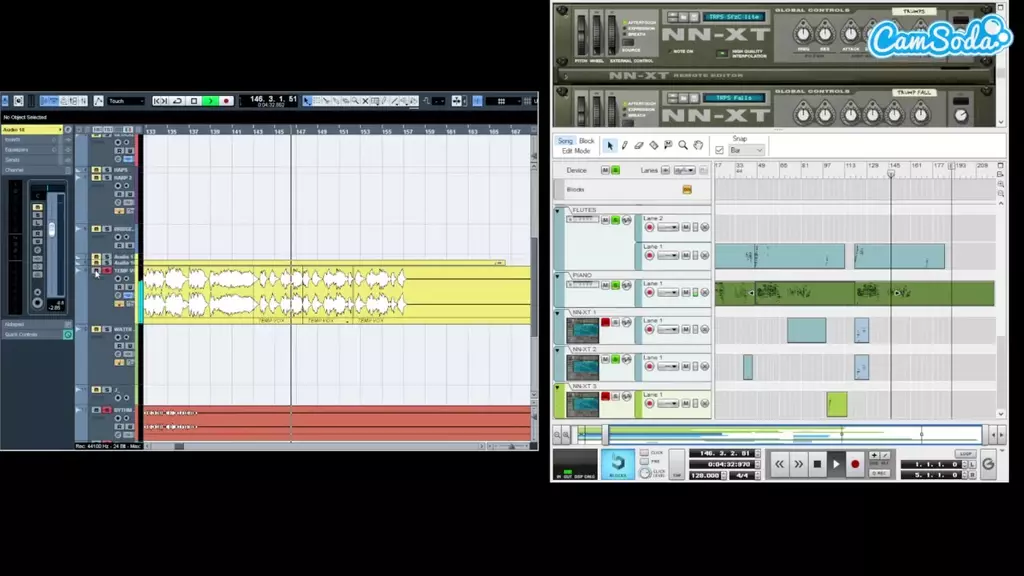The height and width of the screenshot is (576, 1024).
Task: Stop playback in Reason transport
Action: click(817, 464)
